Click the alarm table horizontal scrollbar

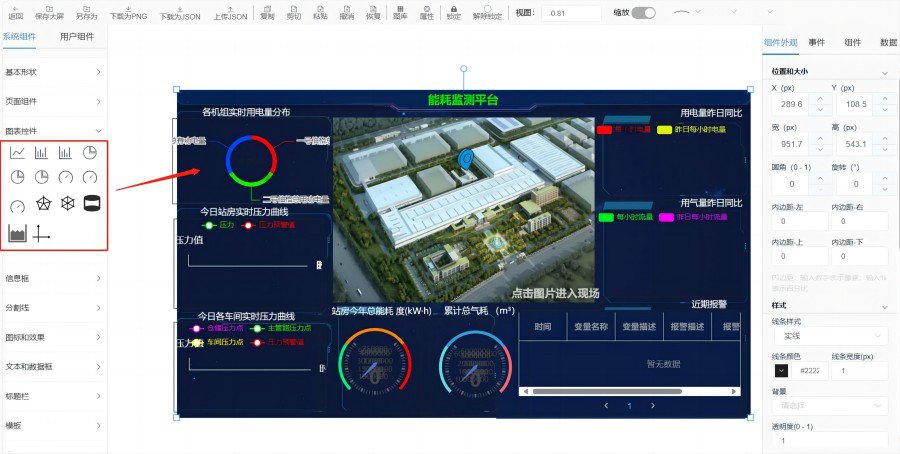click(x=607, y=391)
